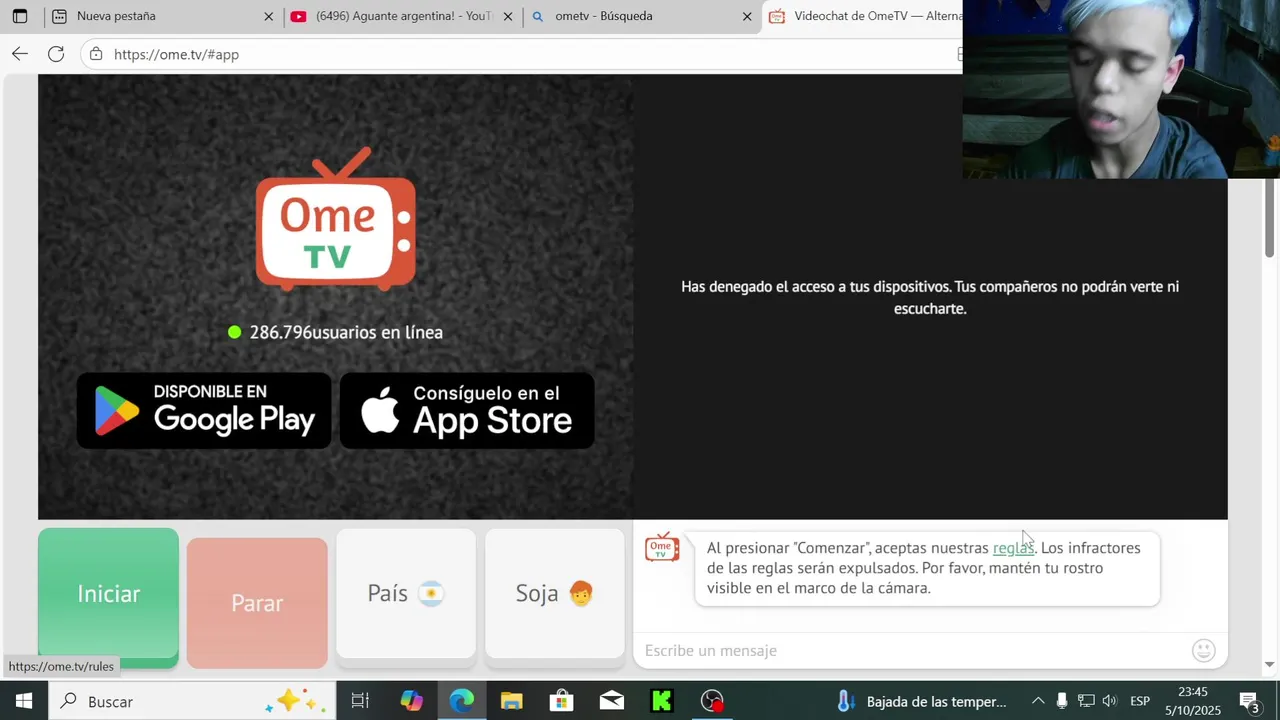This screenshot has height=720, width=1280.
Task: Open the network tray icon
Action: click(x=1086, y=701)
